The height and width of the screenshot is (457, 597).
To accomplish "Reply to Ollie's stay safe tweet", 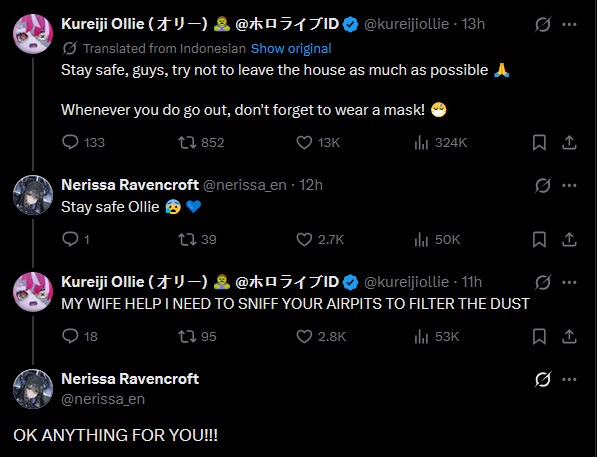I will pos(70,142).
